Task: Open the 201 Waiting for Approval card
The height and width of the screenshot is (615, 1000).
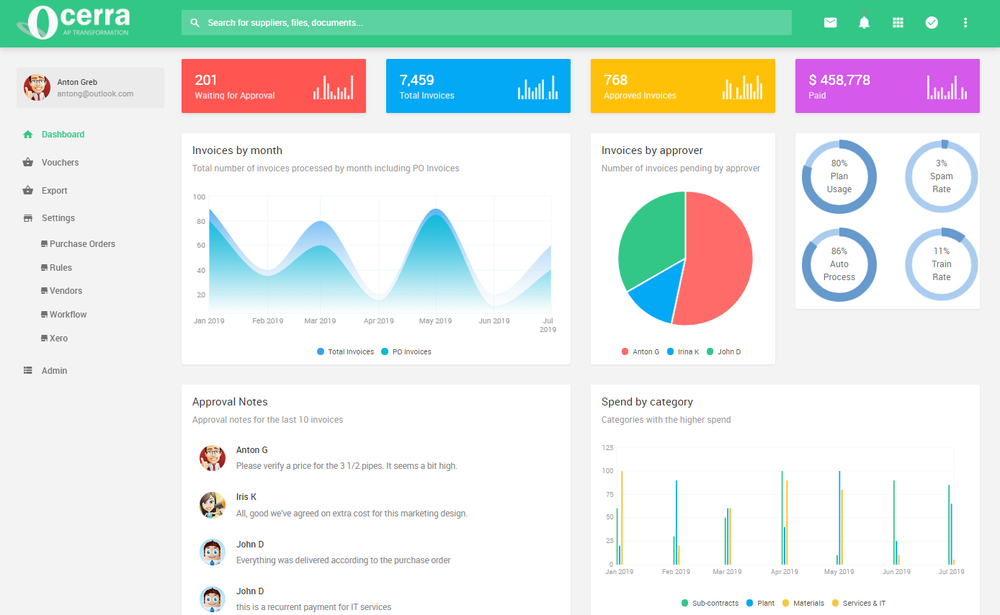Action: click(x=274, y=86)
